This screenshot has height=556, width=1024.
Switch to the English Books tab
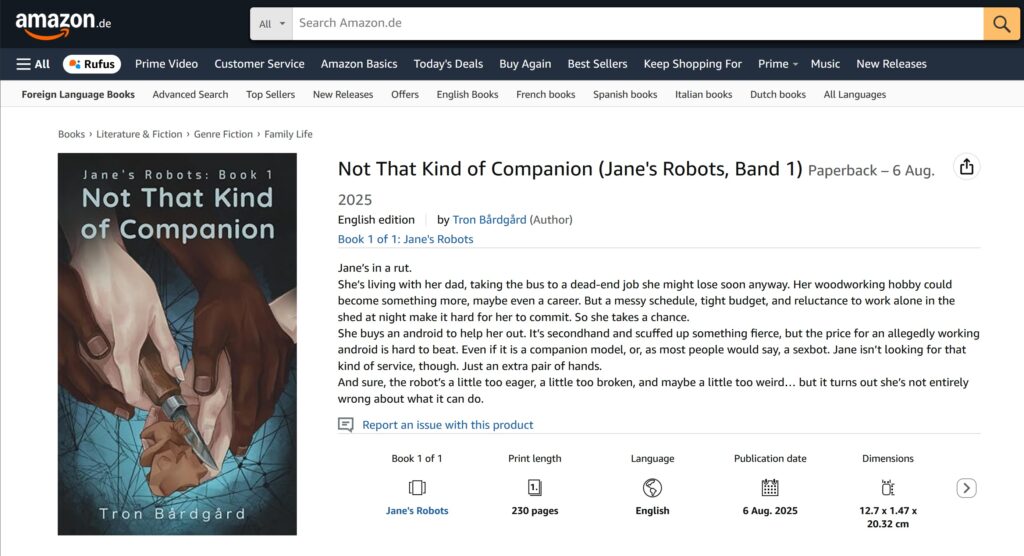coord(467,95)
